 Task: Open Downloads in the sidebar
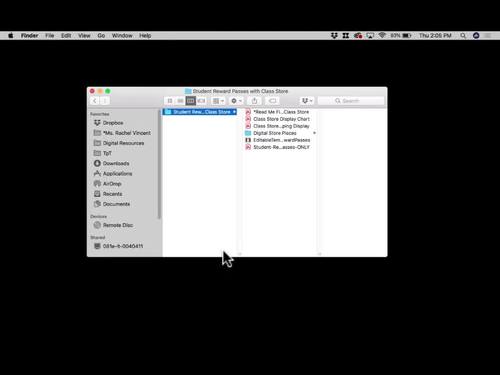pyautogui.click(x=116, y=163)
